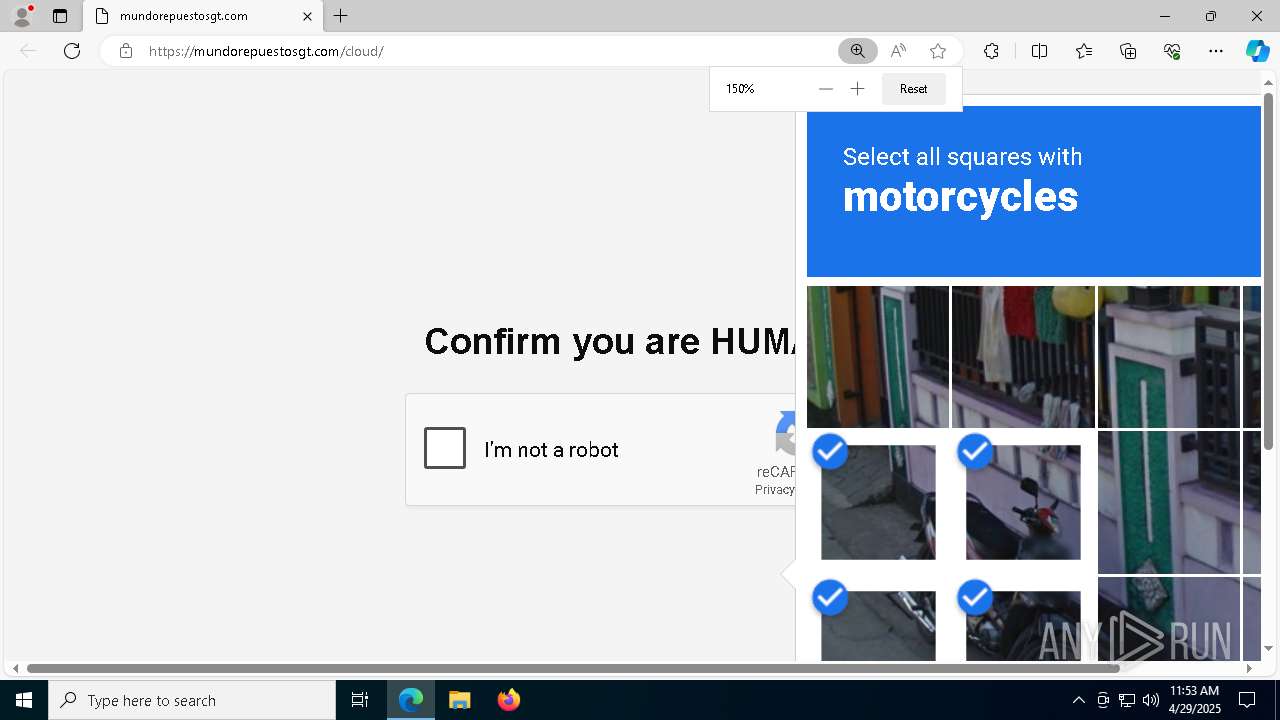Image resolution: width=1280 pixels, height=720 pixels.
Task: Click vertical scrollbar down arrow
Action: tap(1268, 648)
